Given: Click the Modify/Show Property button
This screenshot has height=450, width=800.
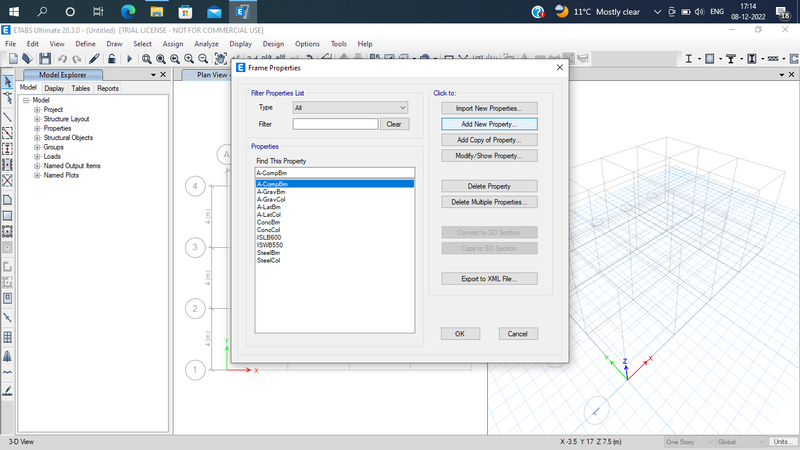Looking at the screenshot, I should pos(489,156).
